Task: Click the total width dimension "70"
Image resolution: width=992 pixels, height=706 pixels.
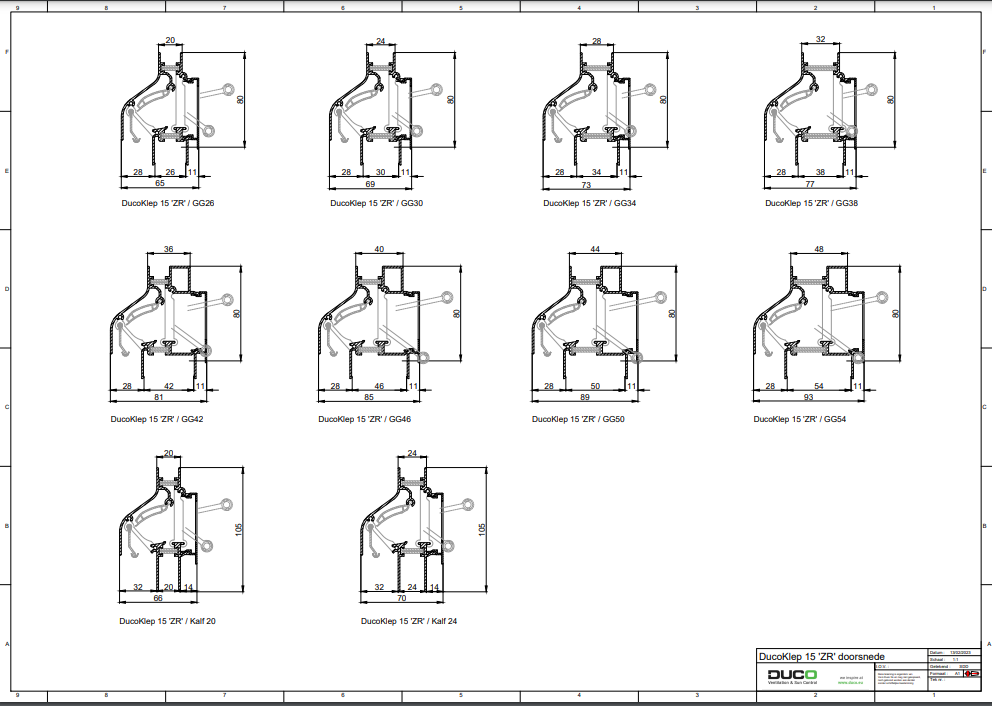Action: [402, 598]
